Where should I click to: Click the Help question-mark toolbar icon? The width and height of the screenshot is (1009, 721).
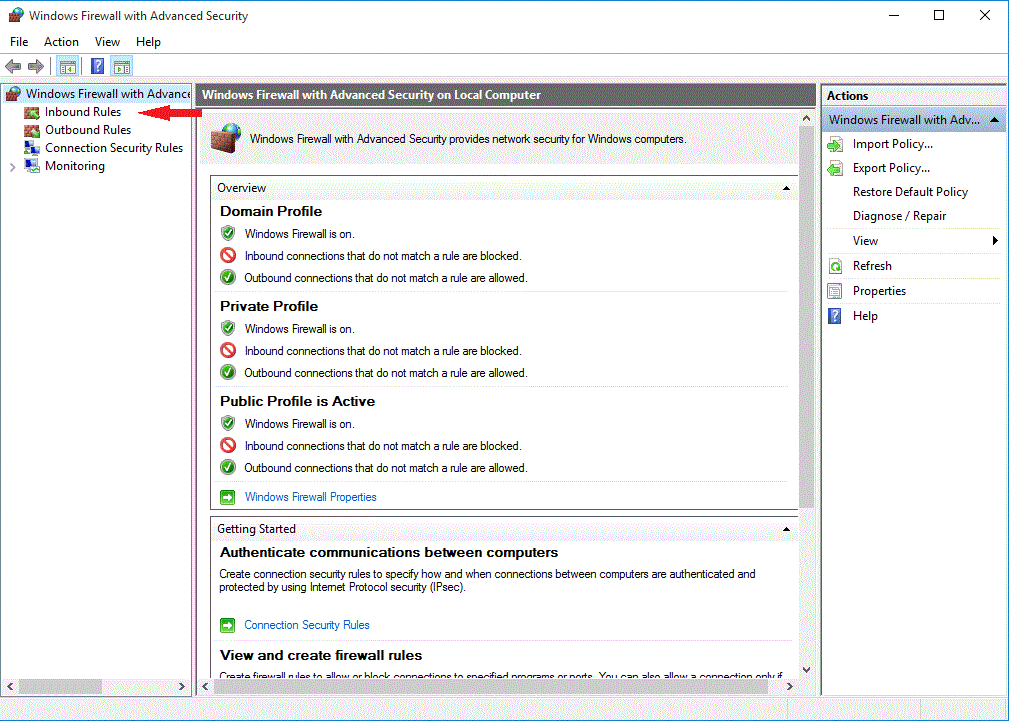pyautogui.click(x=96, y=66)
